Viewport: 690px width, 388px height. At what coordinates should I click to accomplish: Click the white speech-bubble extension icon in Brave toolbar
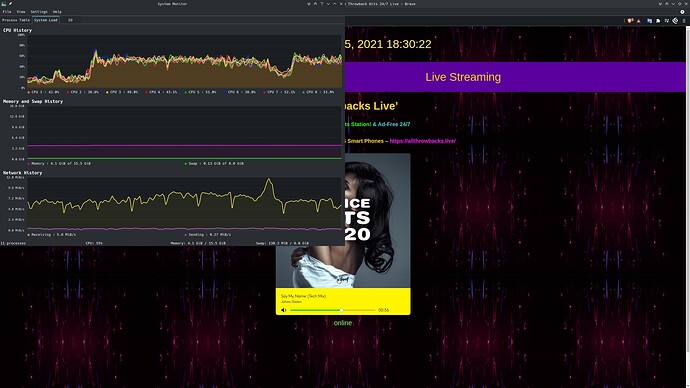pyautogui.click(x=658, y=20)
